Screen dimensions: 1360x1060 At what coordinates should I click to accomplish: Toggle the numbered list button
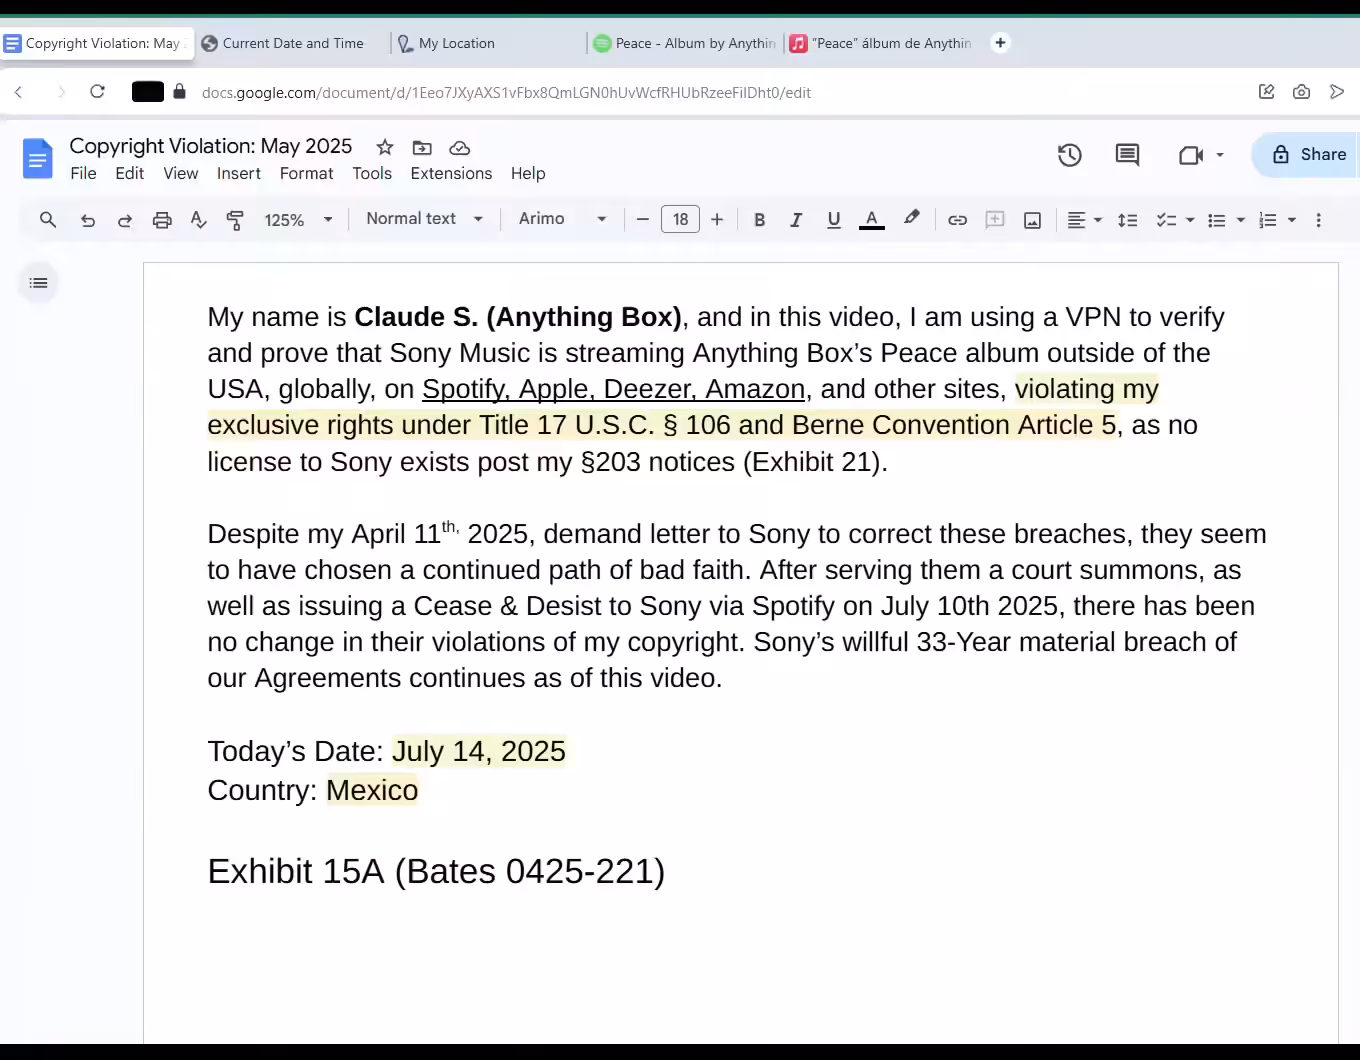1268,220
